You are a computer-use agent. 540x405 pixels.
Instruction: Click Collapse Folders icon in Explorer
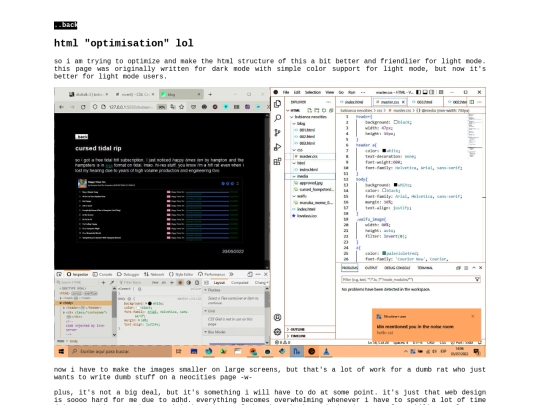[331, 111]
